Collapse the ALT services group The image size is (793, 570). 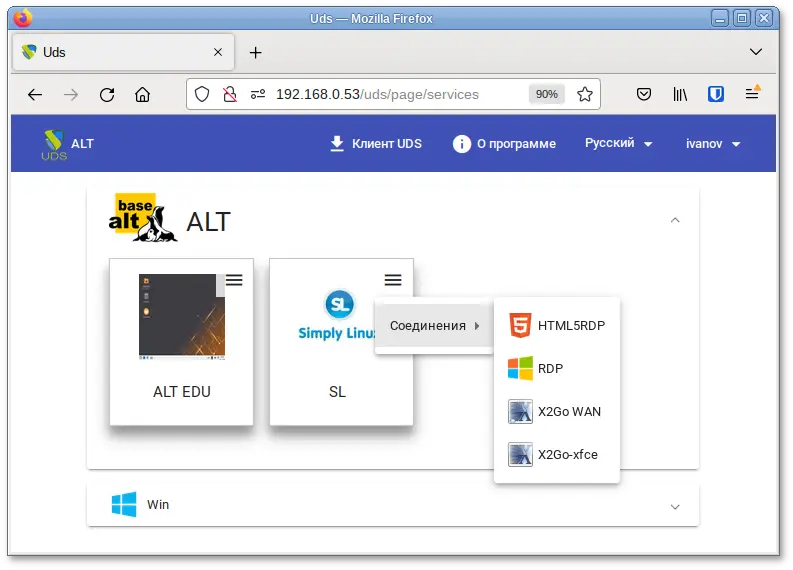pyautogui.click(x=675, y=220)
